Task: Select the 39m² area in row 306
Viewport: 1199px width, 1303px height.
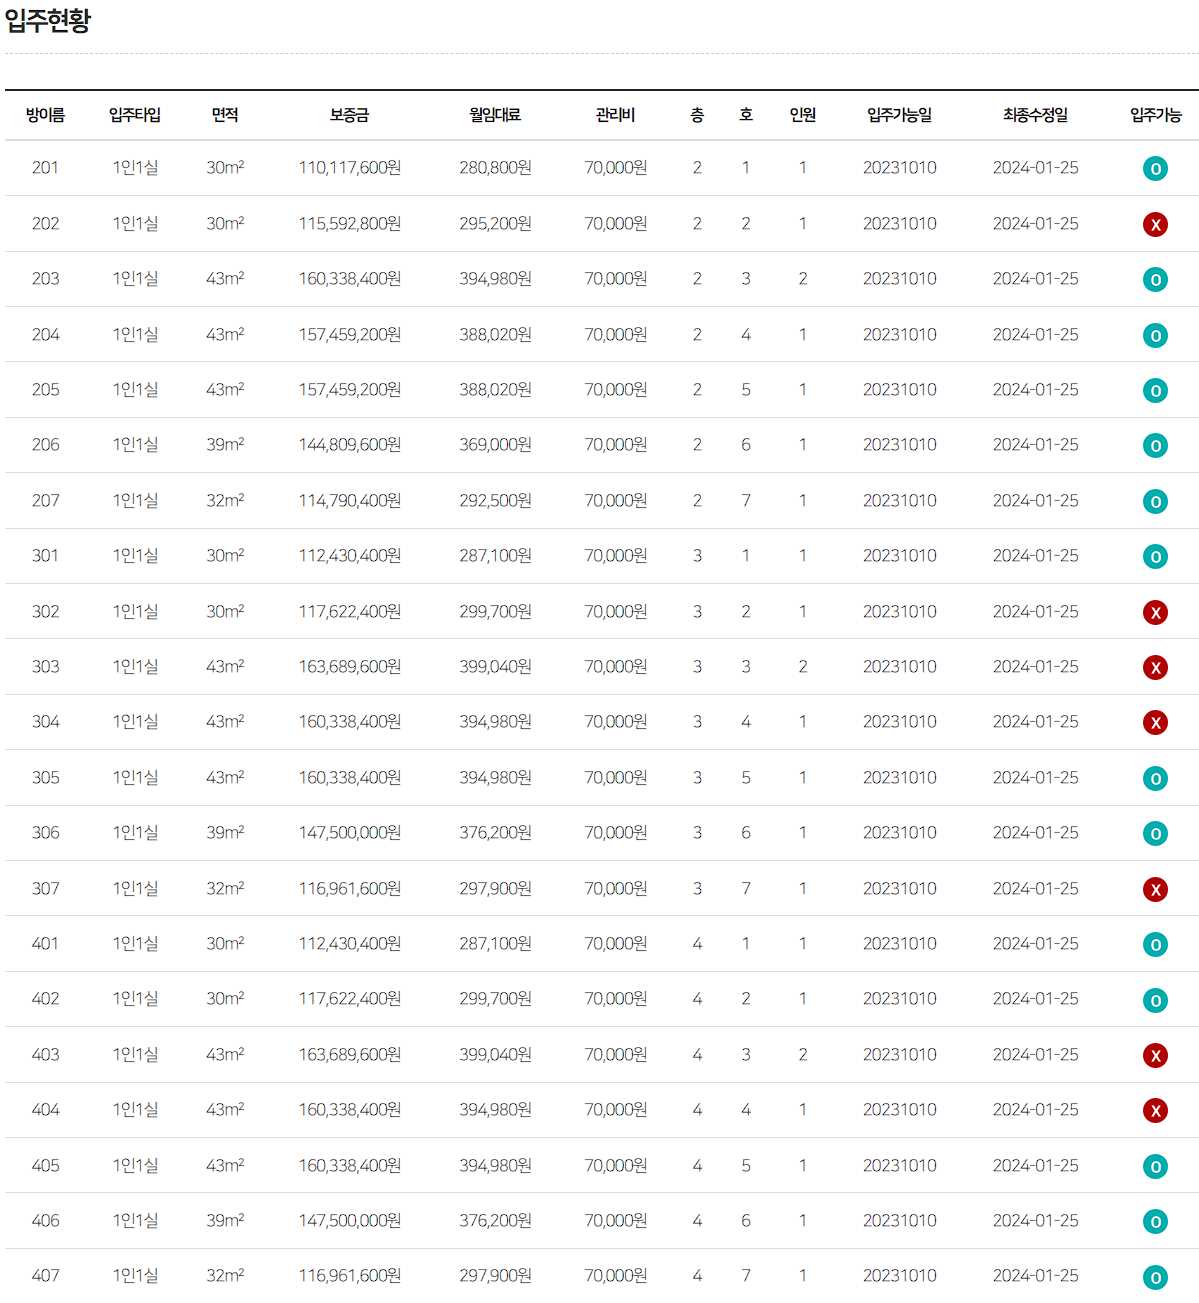Action: click(225, 833)
